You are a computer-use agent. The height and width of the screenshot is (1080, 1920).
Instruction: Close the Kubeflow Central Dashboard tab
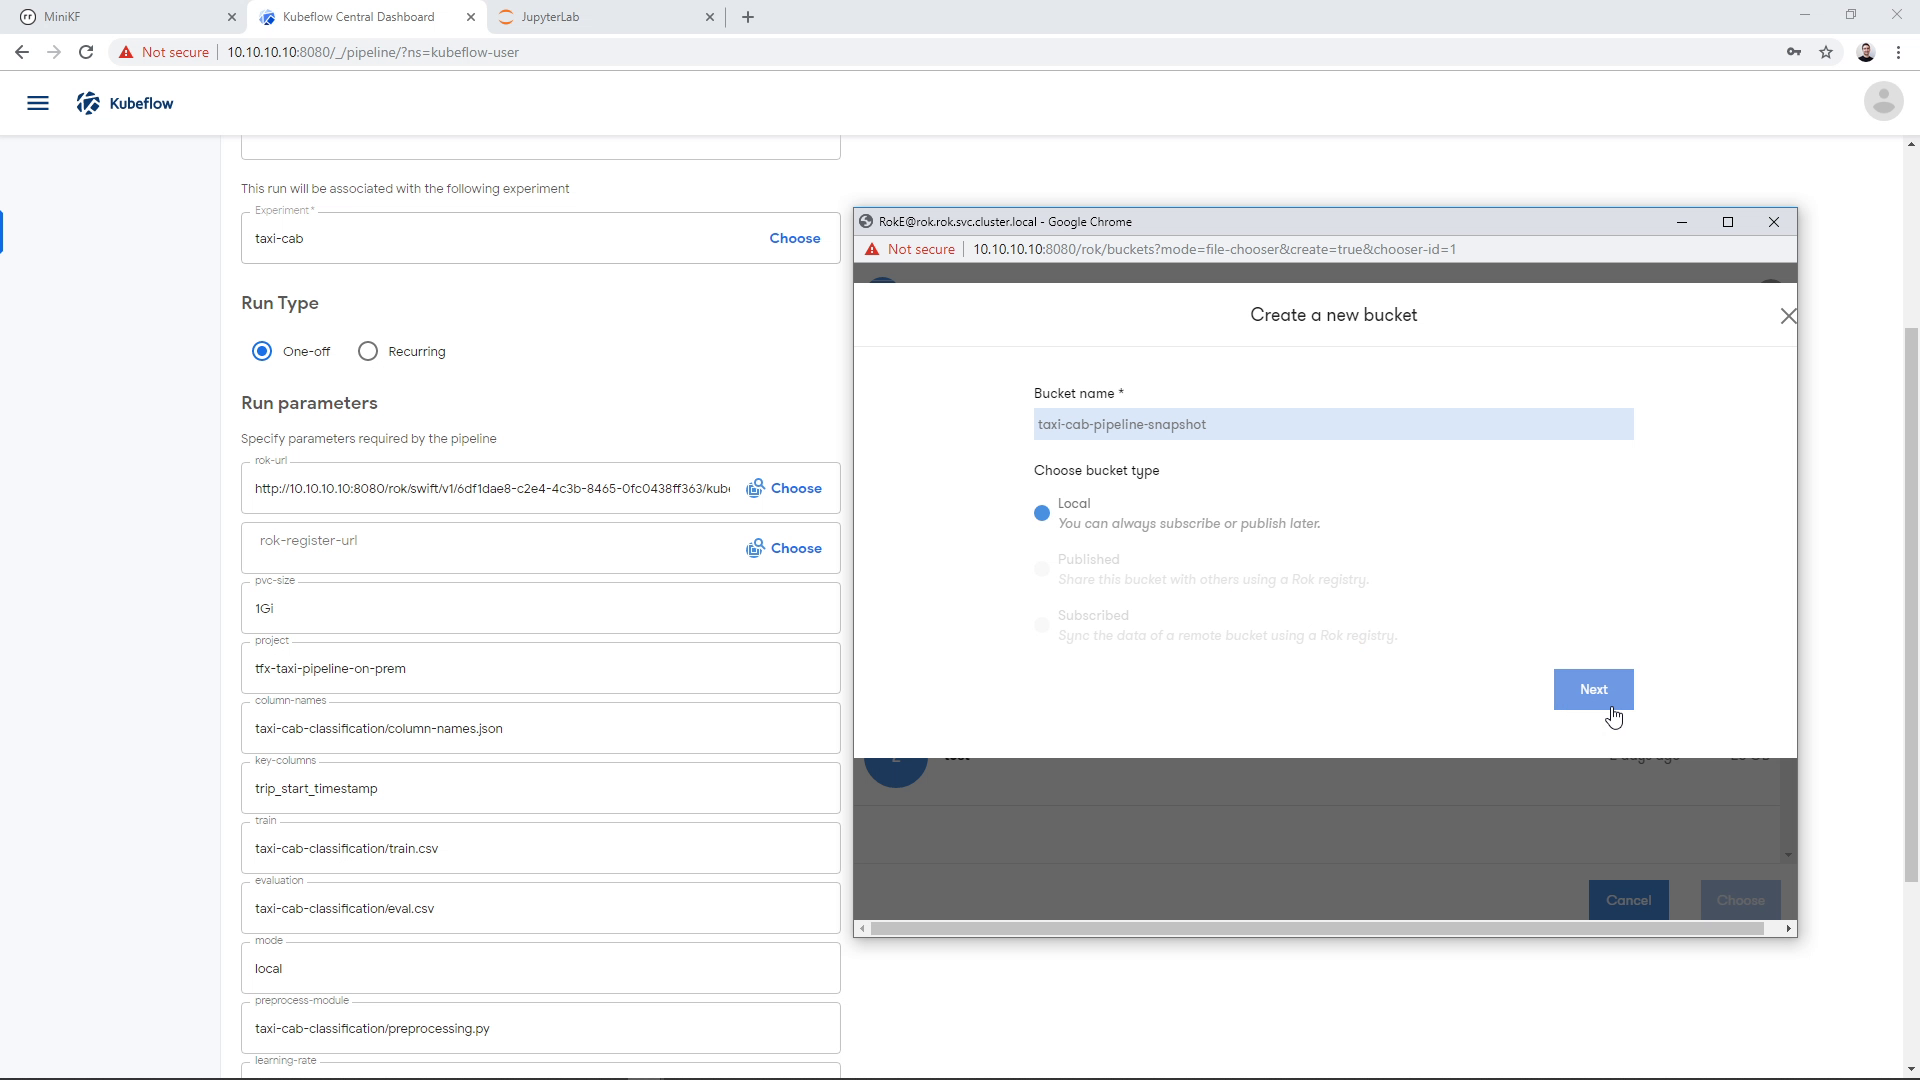(471, 17)
